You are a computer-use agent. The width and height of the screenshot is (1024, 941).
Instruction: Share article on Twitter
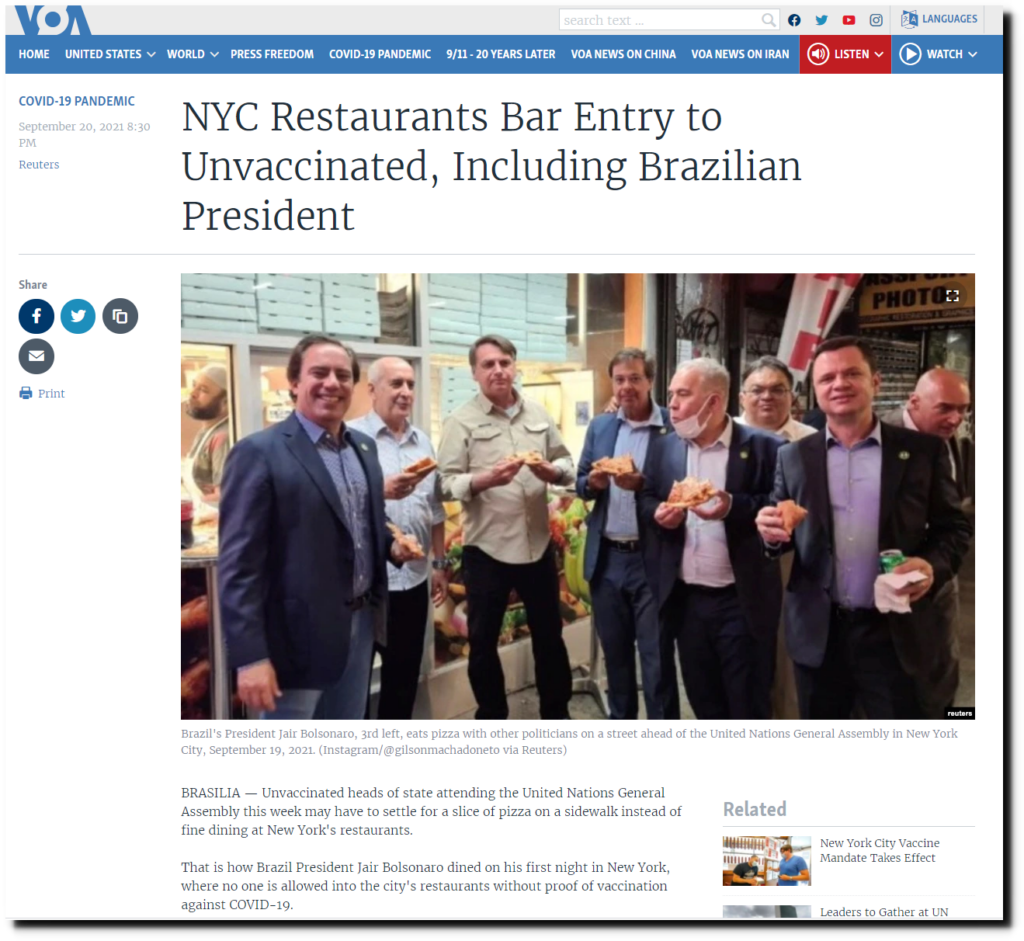(78, 316)
